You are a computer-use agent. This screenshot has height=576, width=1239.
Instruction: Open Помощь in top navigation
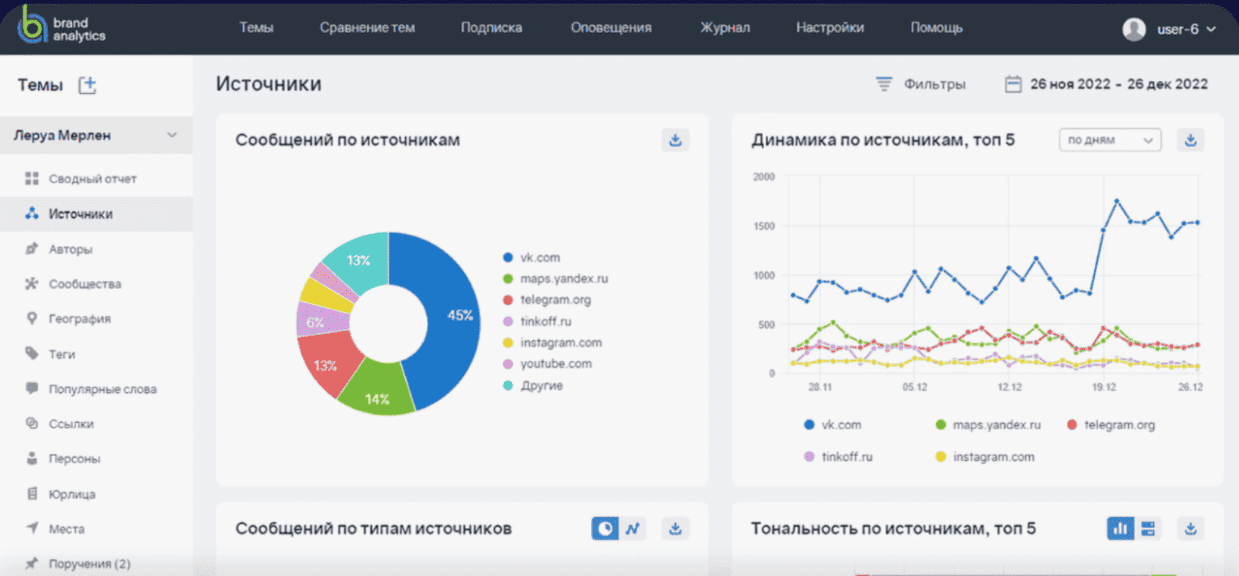point(937,28)
